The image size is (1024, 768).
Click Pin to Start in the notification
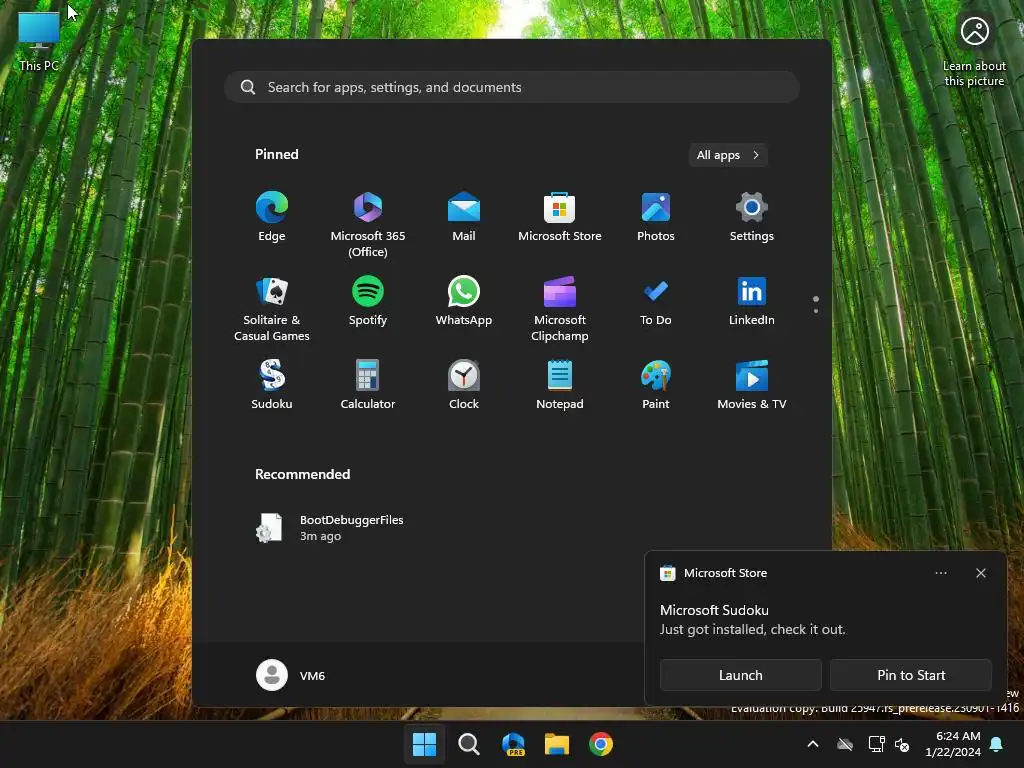coord(911,675)
